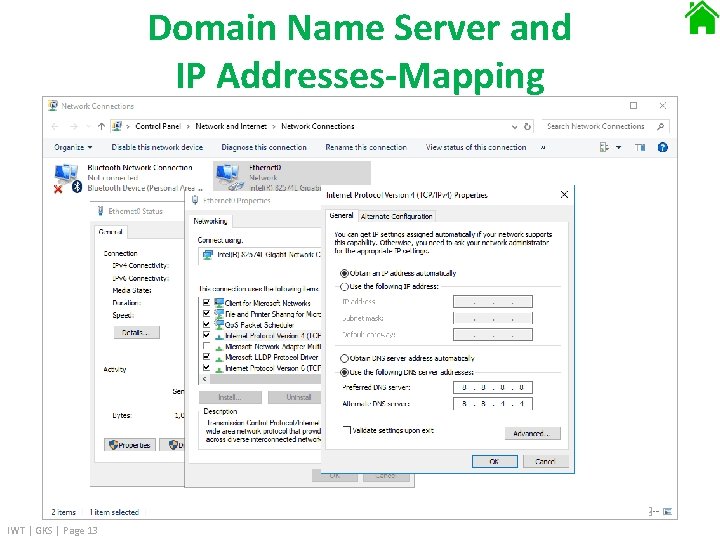Click the change view layout icon
This screenshot has height=540, width=720.
pyautogui.click(x=604, y=147)
